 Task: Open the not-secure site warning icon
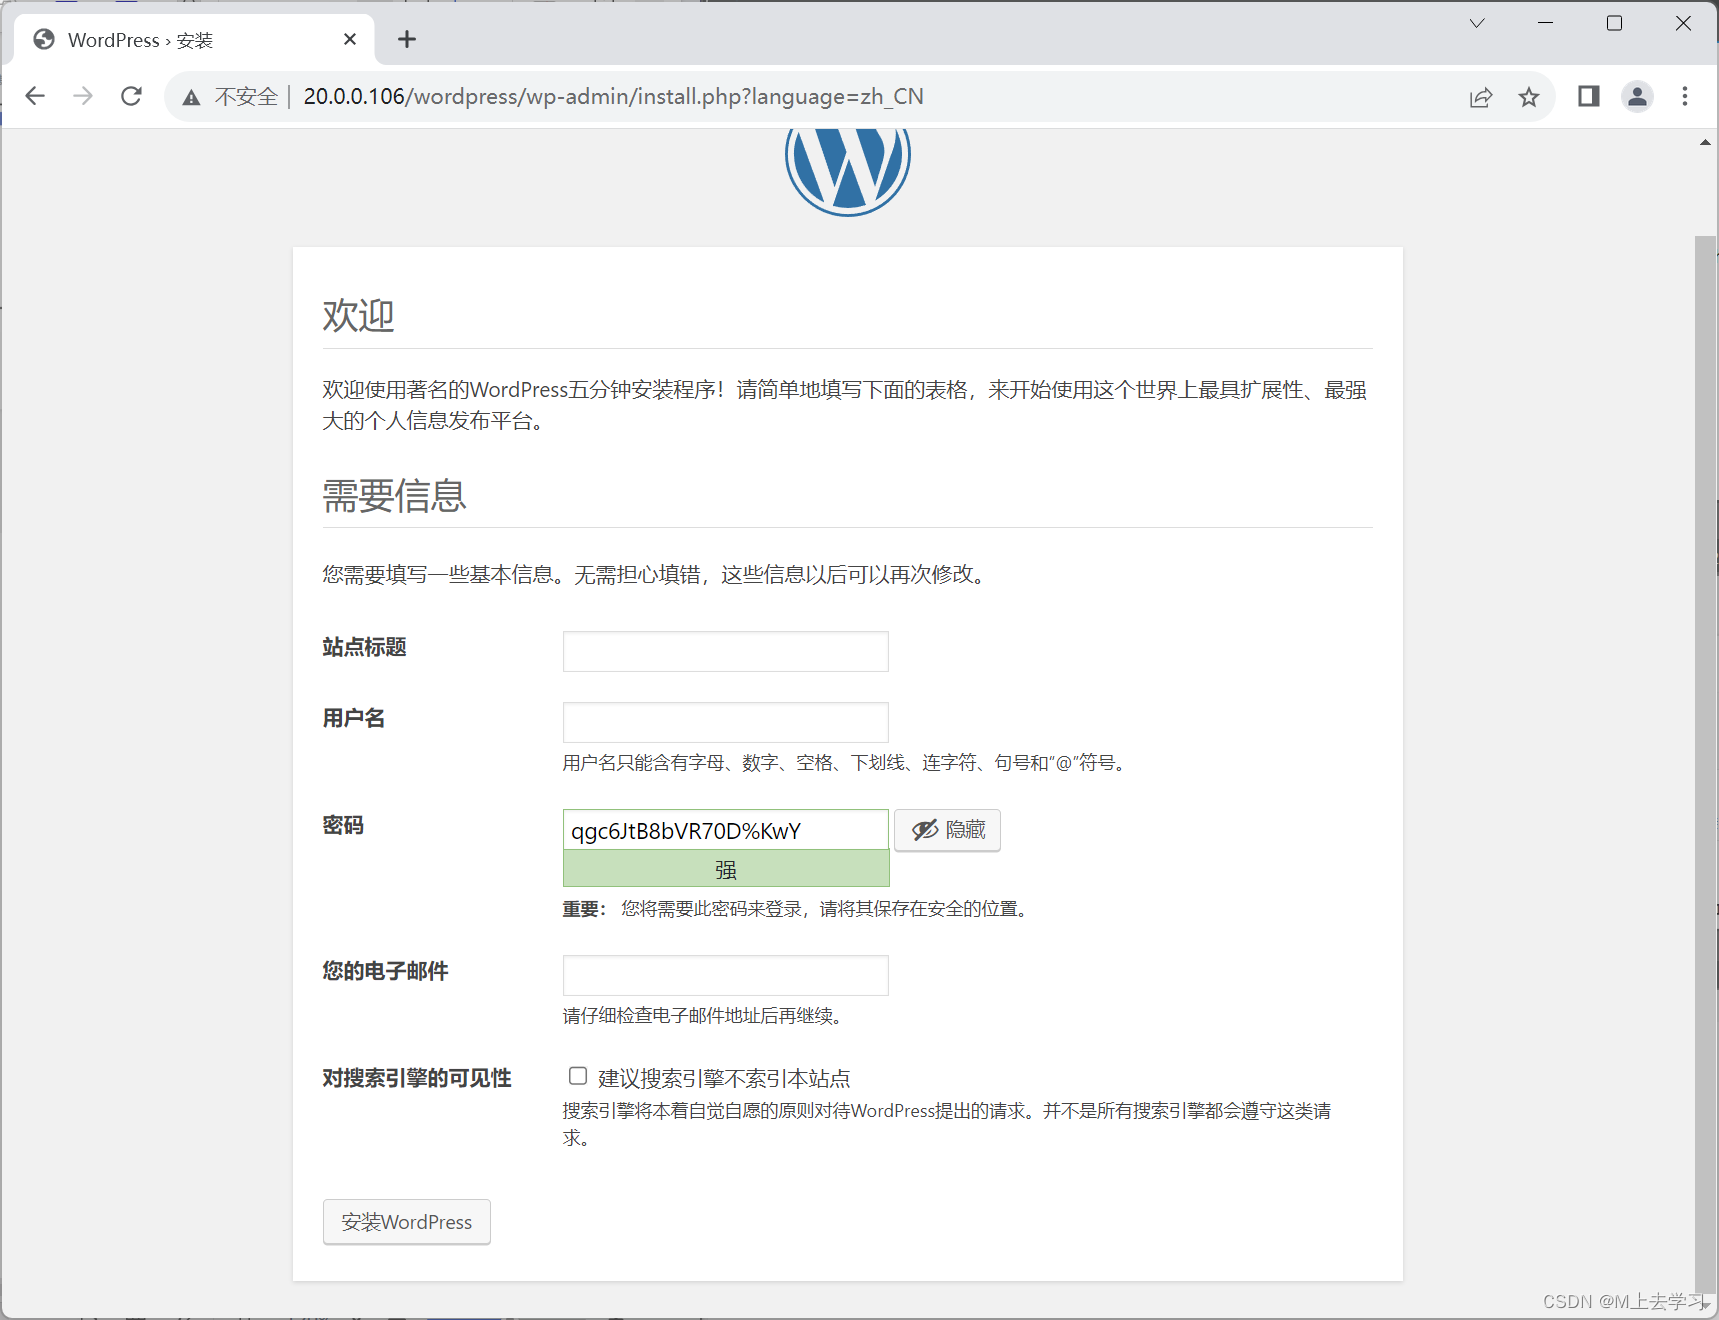191,97
